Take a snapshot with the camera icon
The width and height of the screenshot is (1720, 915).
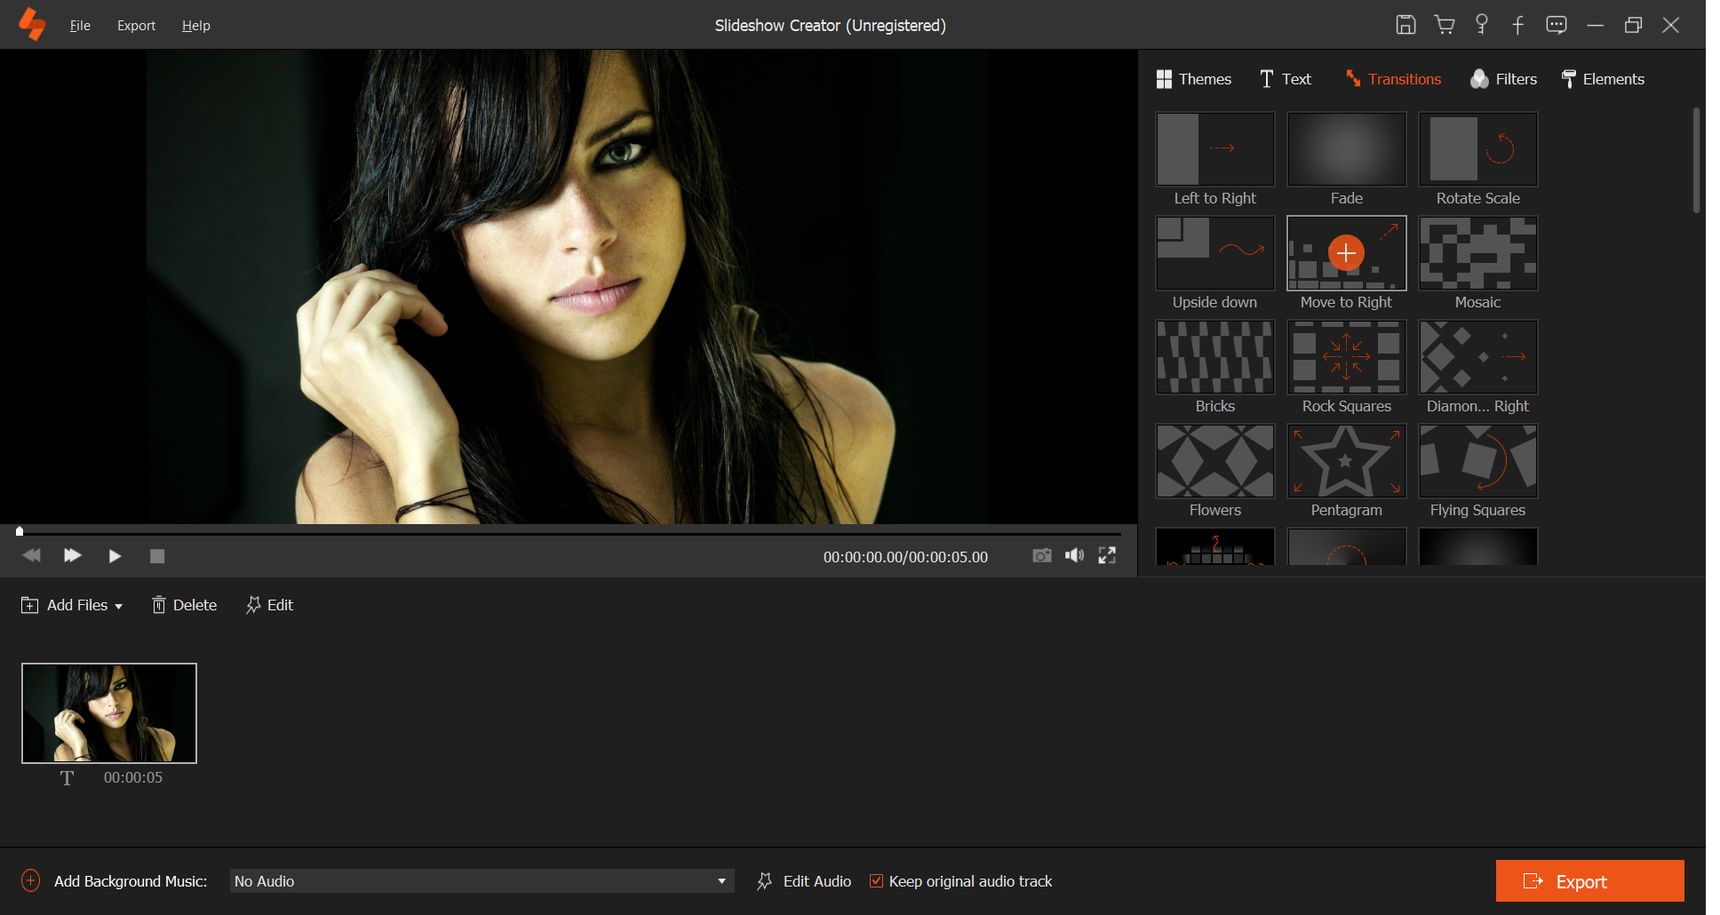tap(1042, 555)
